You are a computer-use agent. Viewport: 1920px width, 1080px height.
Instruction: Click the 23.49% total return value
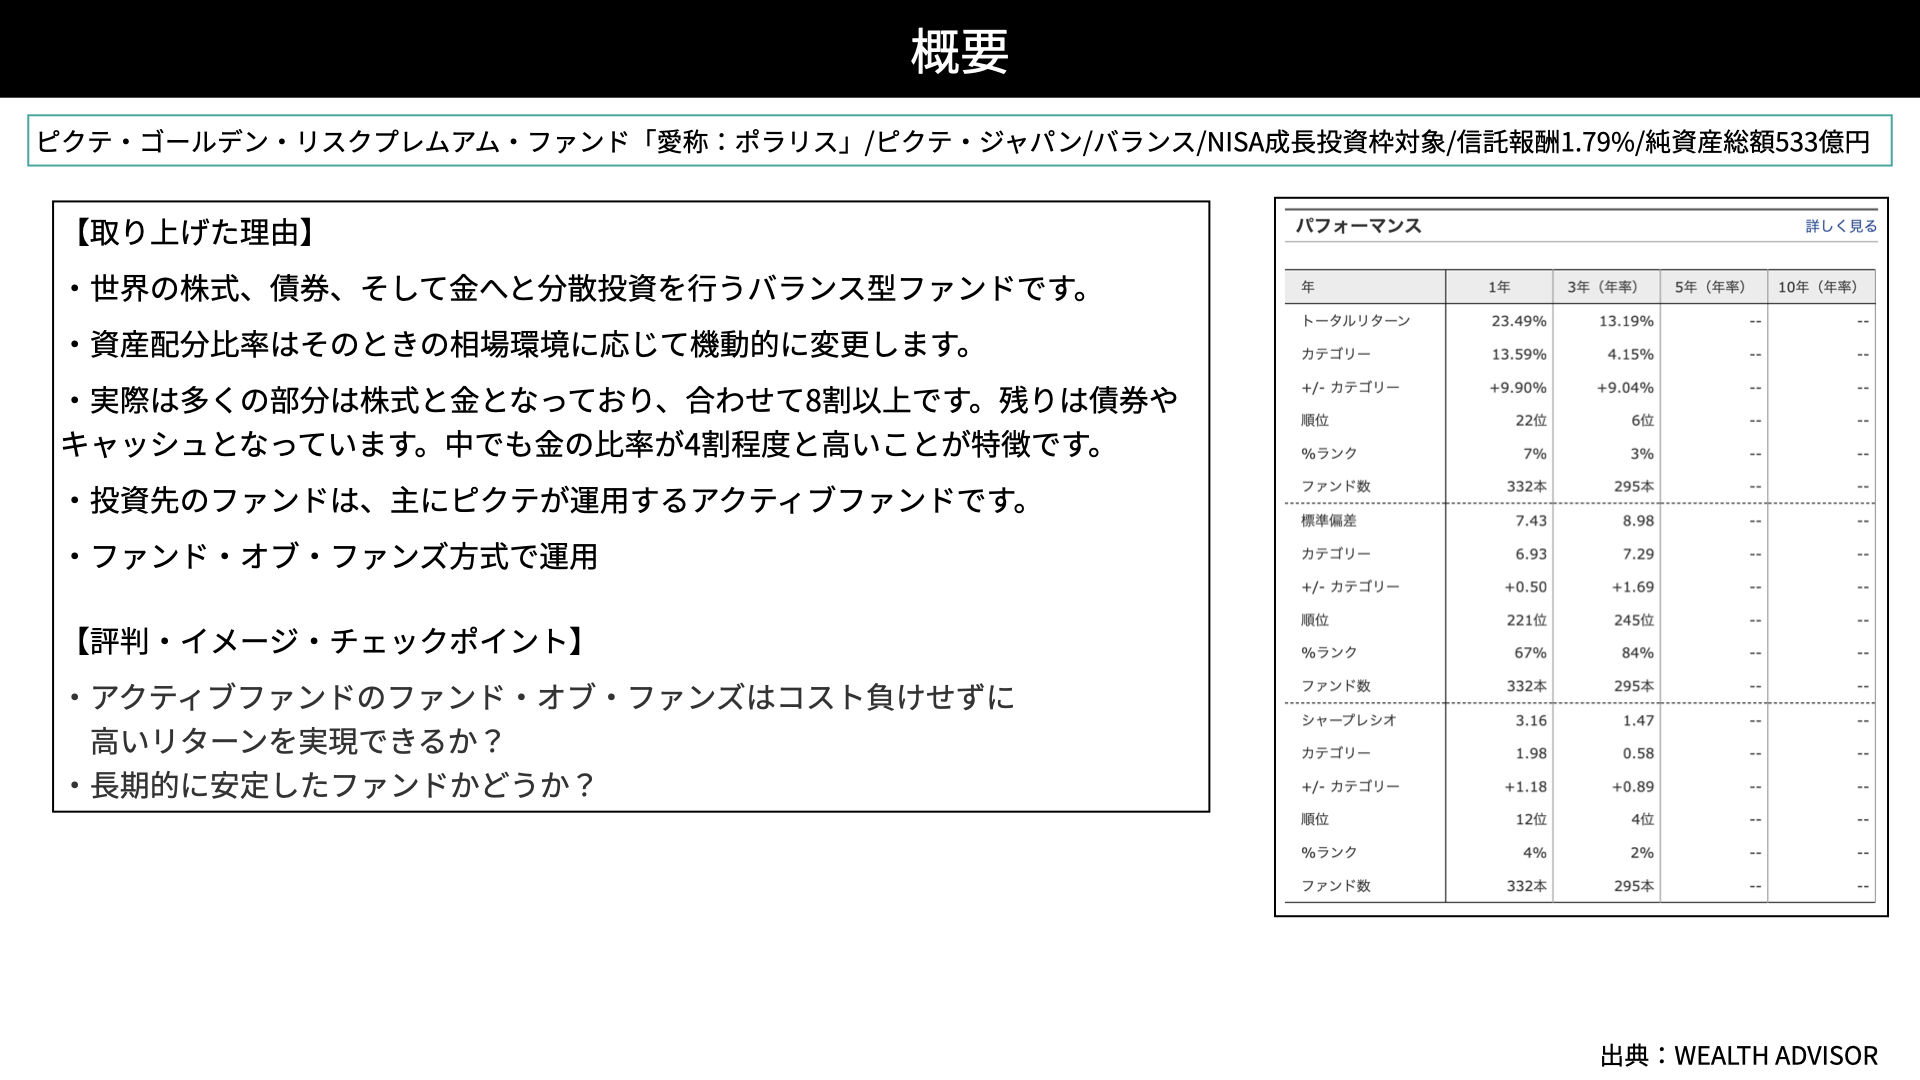pyautogui.click(x=1519, y=321)
